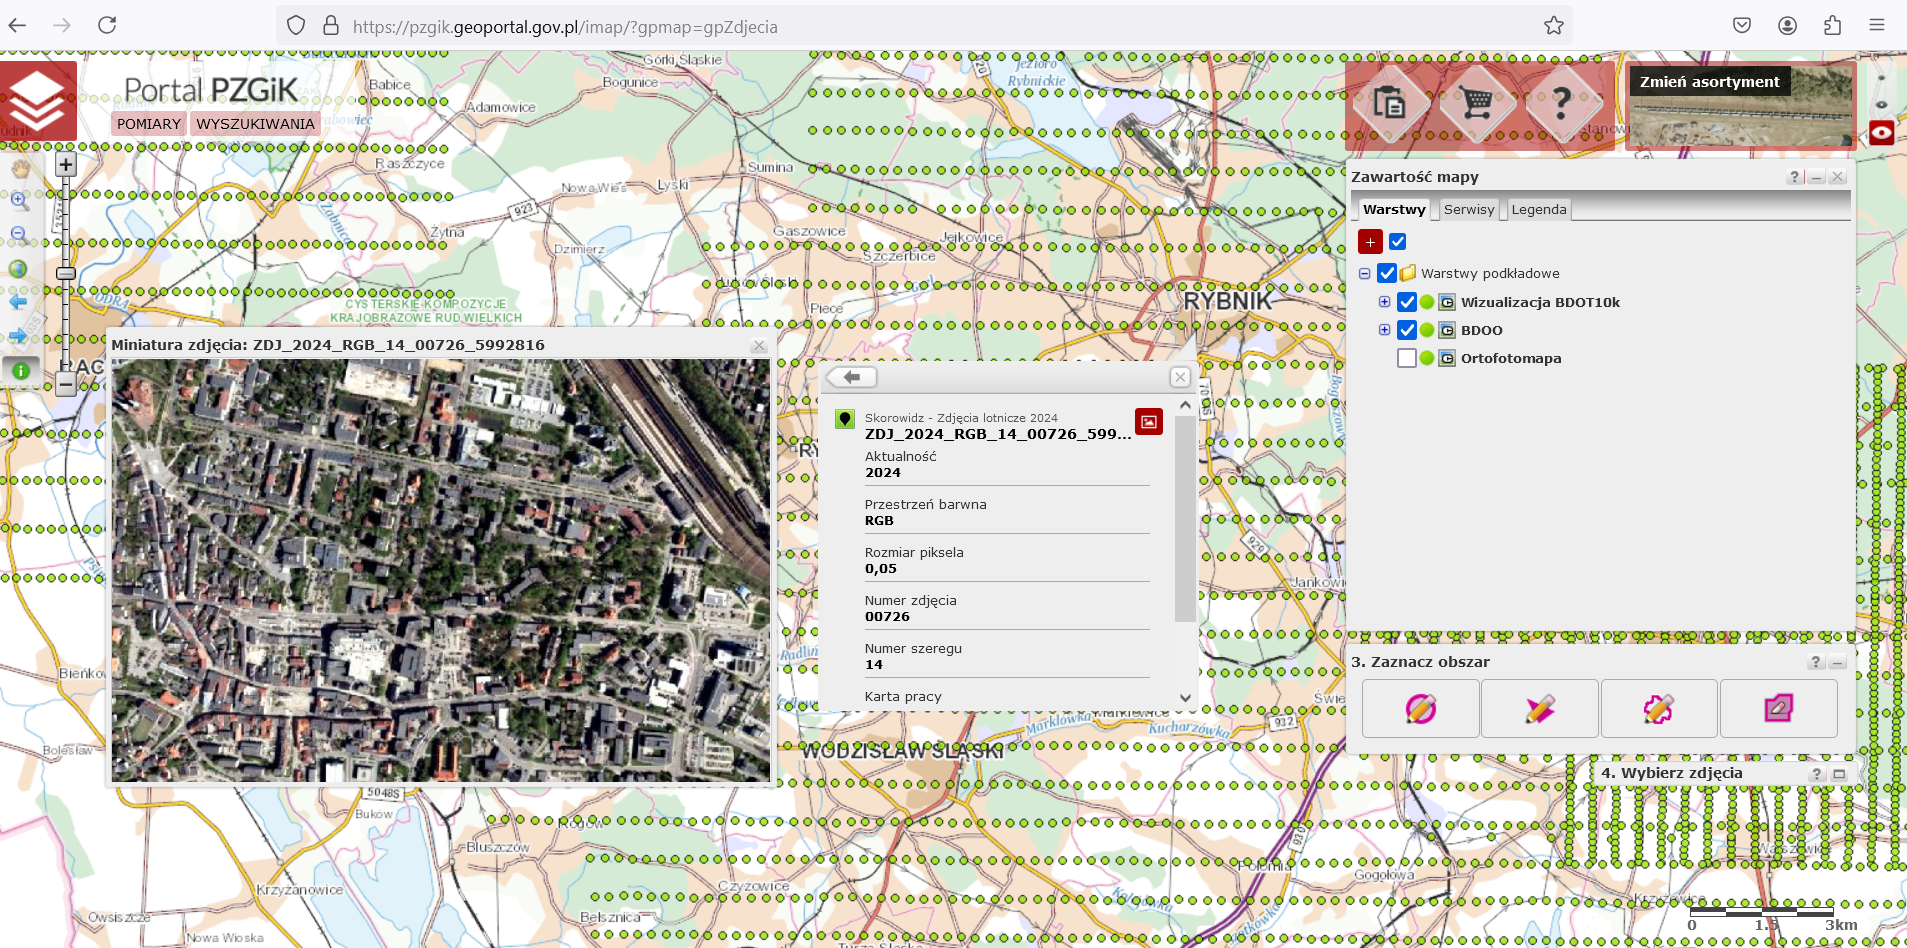This screenshot has height=948, width=1907.
Task: Choose the freehand polygon area tool
Action: coord(1658,709)
